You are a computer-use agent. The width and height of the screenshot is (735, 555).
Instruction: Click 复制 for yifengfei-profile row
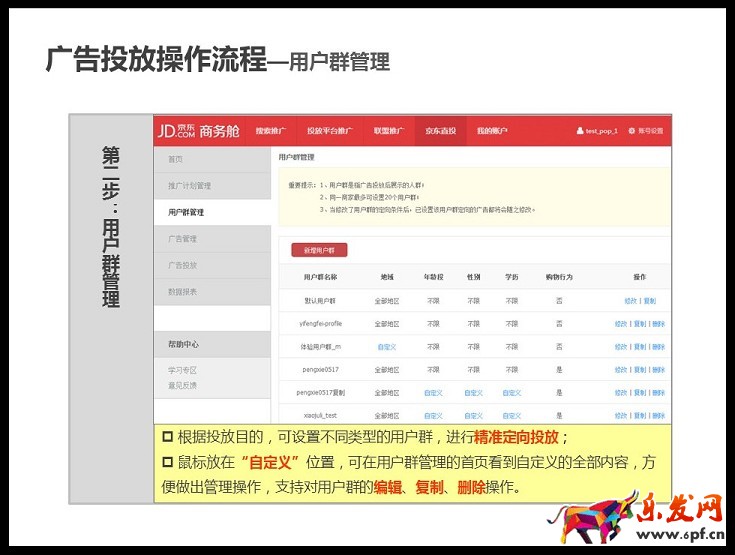(640, 323)
